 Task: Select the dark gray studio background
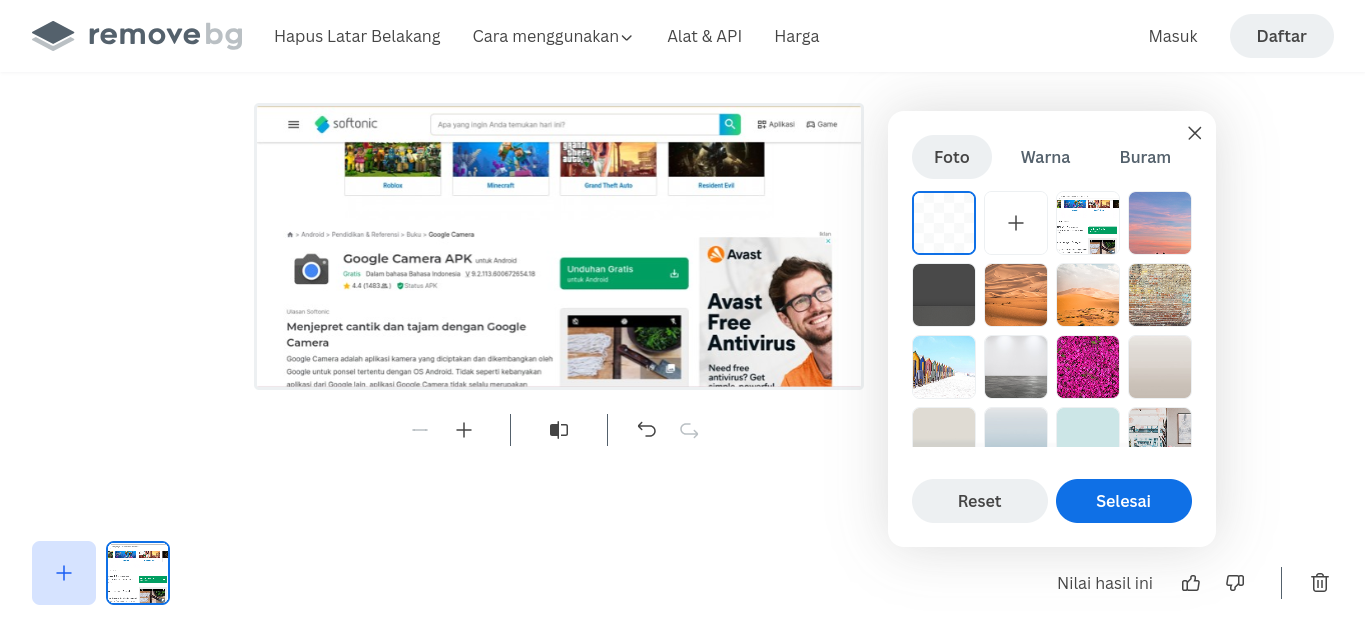[944, 295]
